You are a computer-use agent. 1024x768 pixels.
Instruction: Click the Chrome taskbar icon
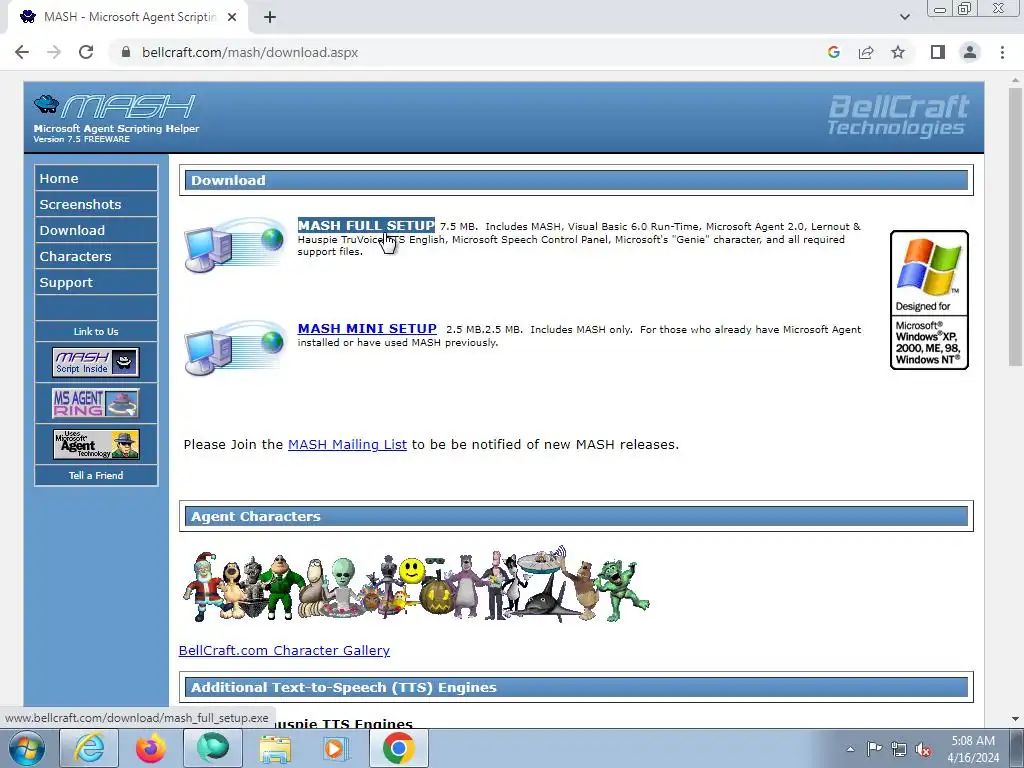399,748
